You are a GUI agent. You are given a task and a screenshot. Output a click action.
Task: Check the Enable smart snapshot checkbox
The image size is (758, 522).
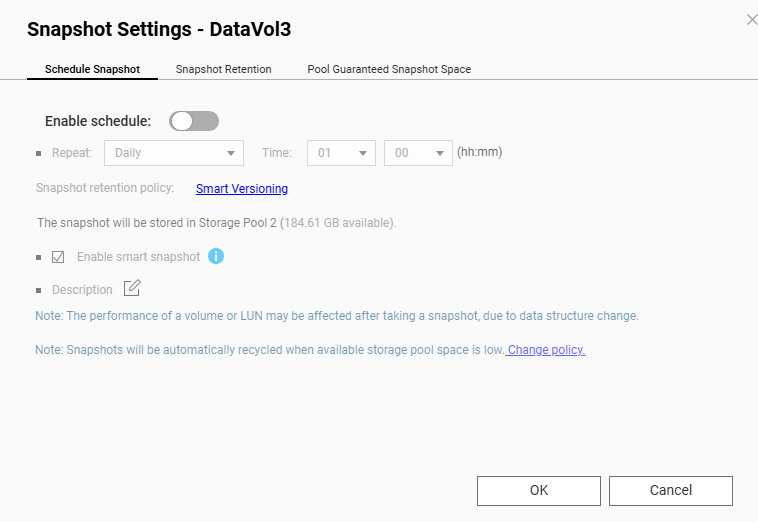[x=58, y=257]
